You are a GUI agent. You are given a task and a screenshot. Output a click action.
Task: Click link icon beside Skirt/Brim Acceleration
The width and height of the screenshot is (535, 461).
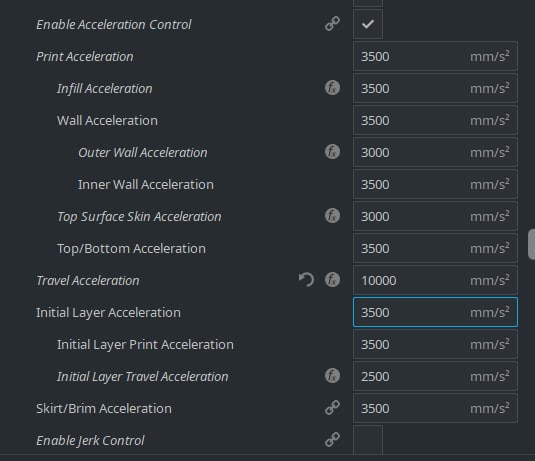tap(332, 408)
